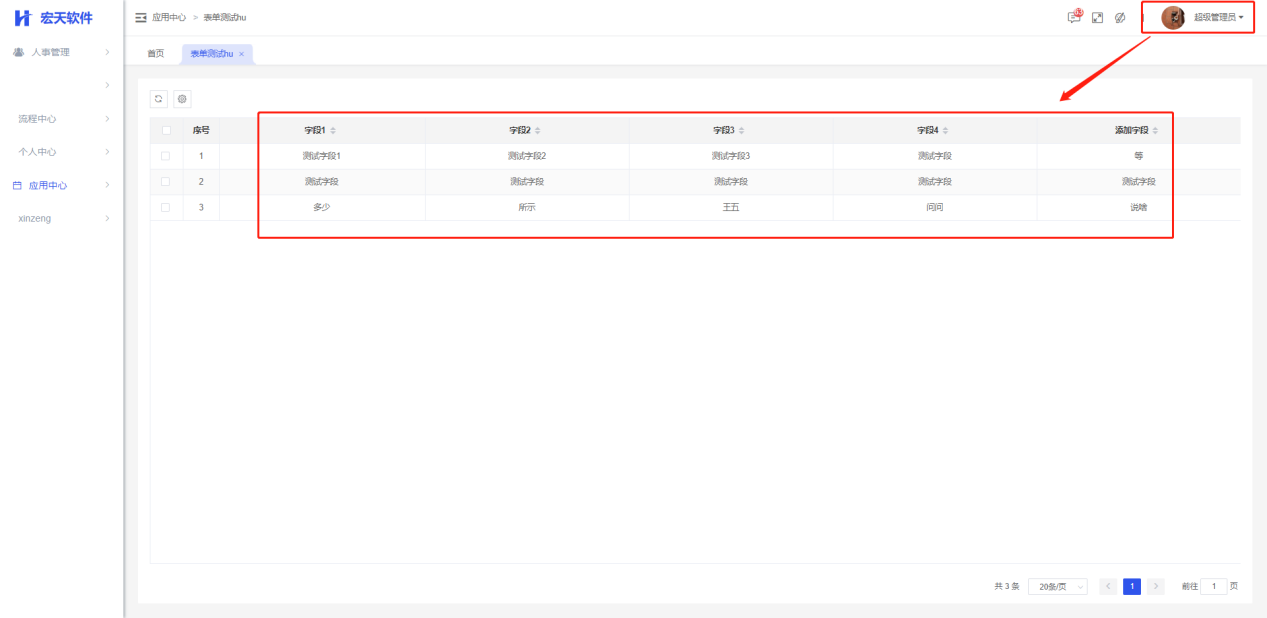This screenshot has height=618, width=1267.
Task: Click cell 所示 in row 3
Action: pos(527,207)
